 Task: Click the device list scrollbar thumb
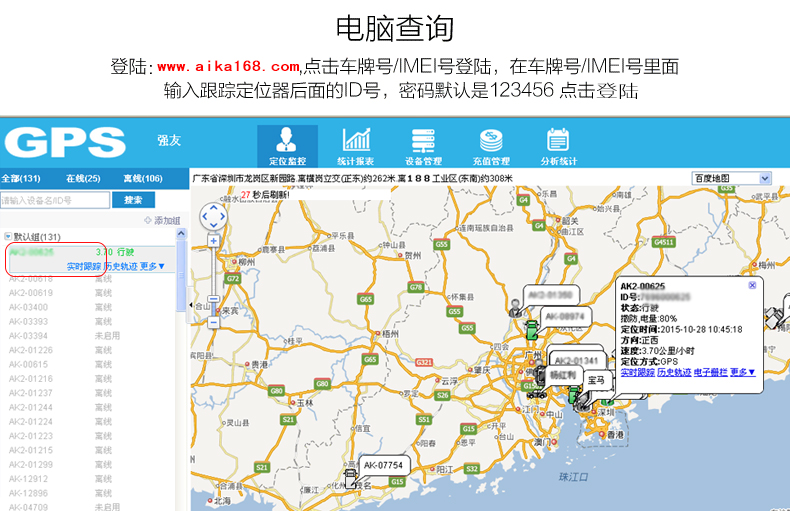(x=181, y=275)
